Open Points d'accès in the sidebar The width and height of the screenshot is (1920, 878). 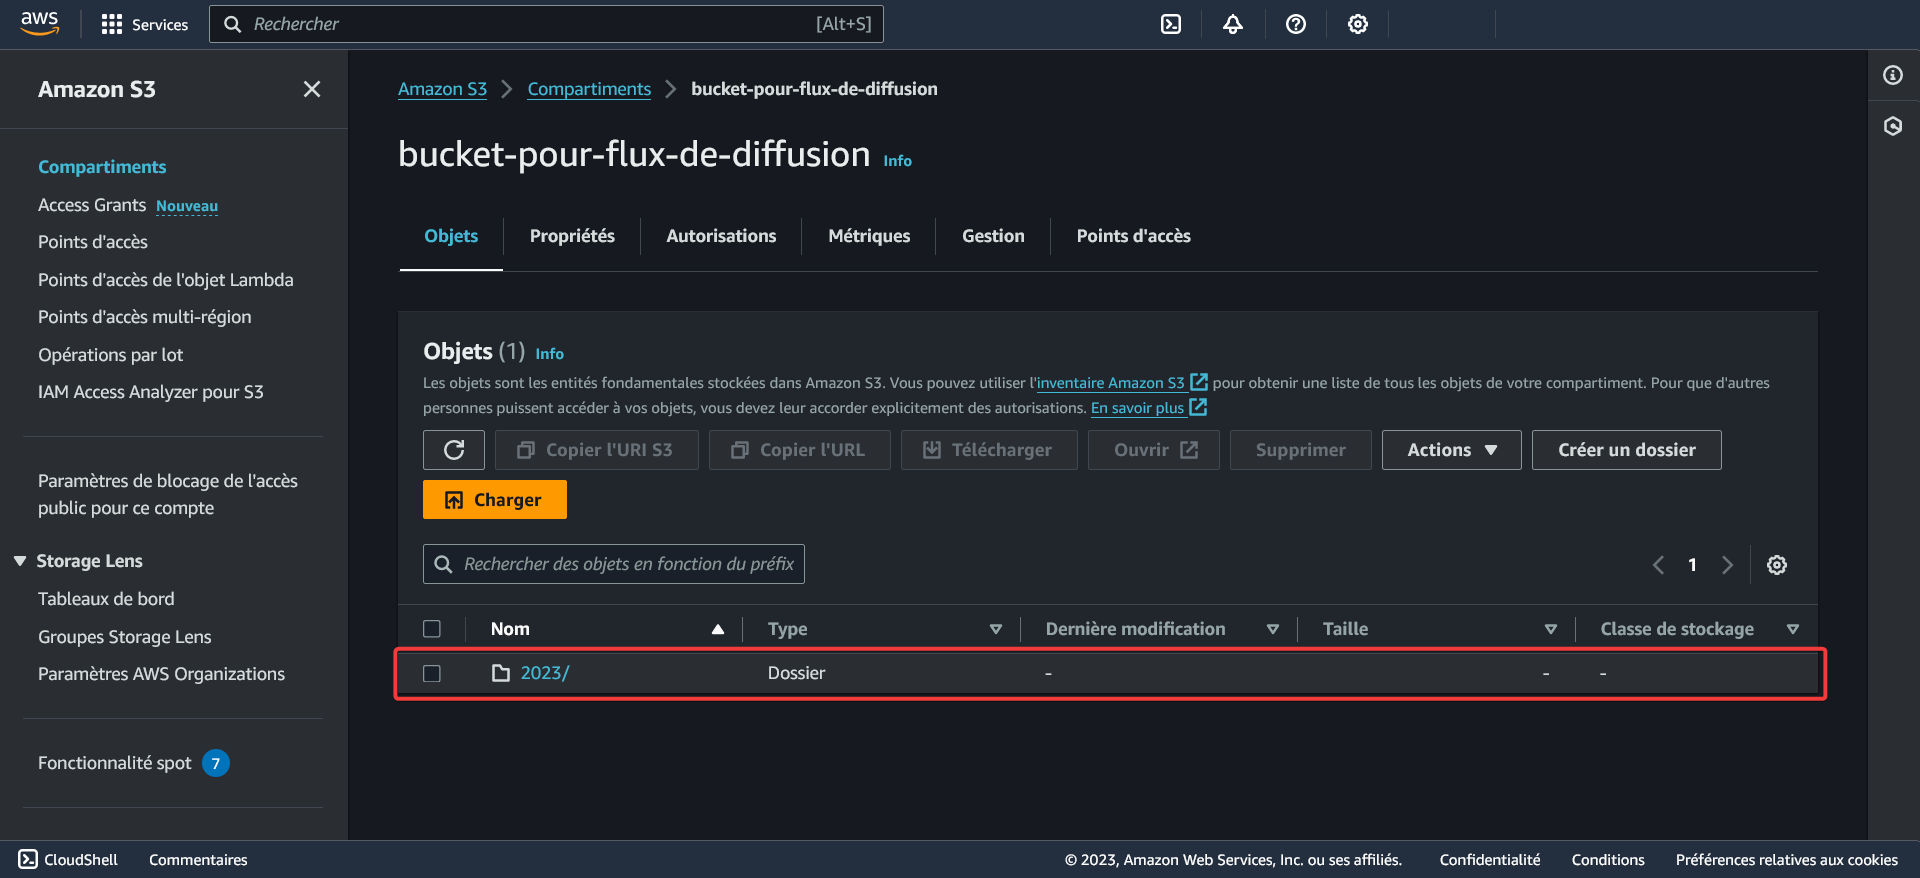(93, 242)
